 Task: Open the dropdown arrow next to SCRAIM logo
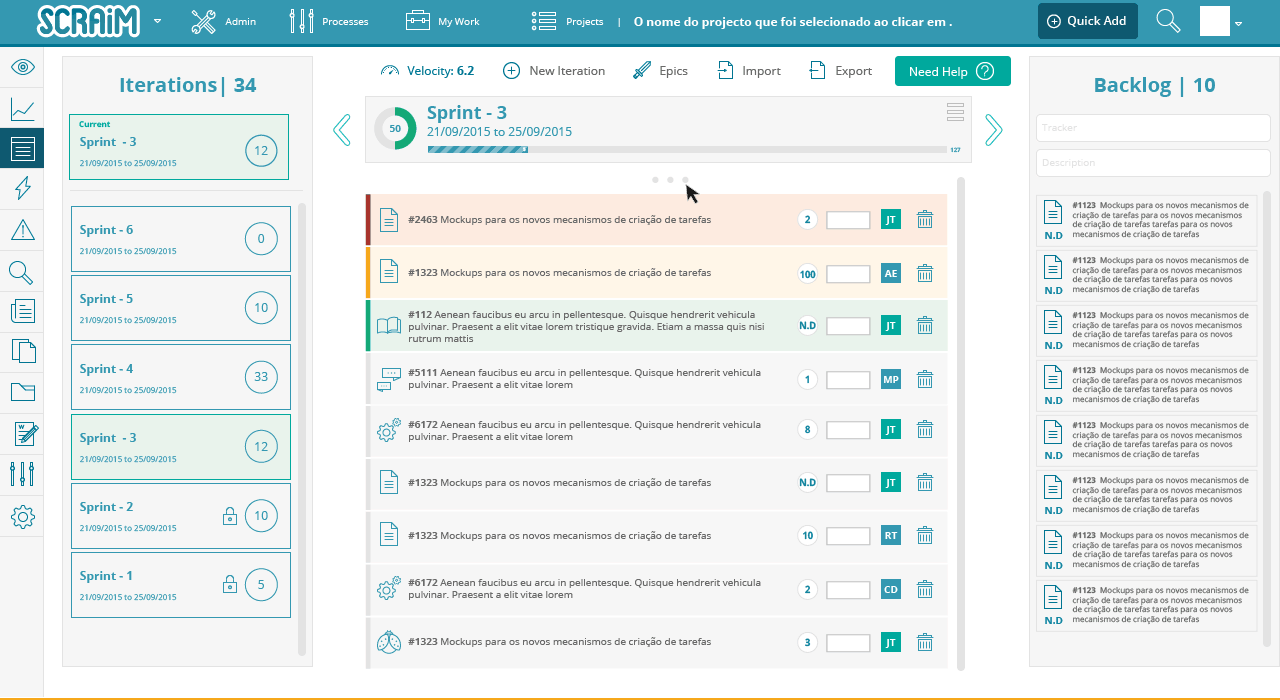tap(158, 21)
